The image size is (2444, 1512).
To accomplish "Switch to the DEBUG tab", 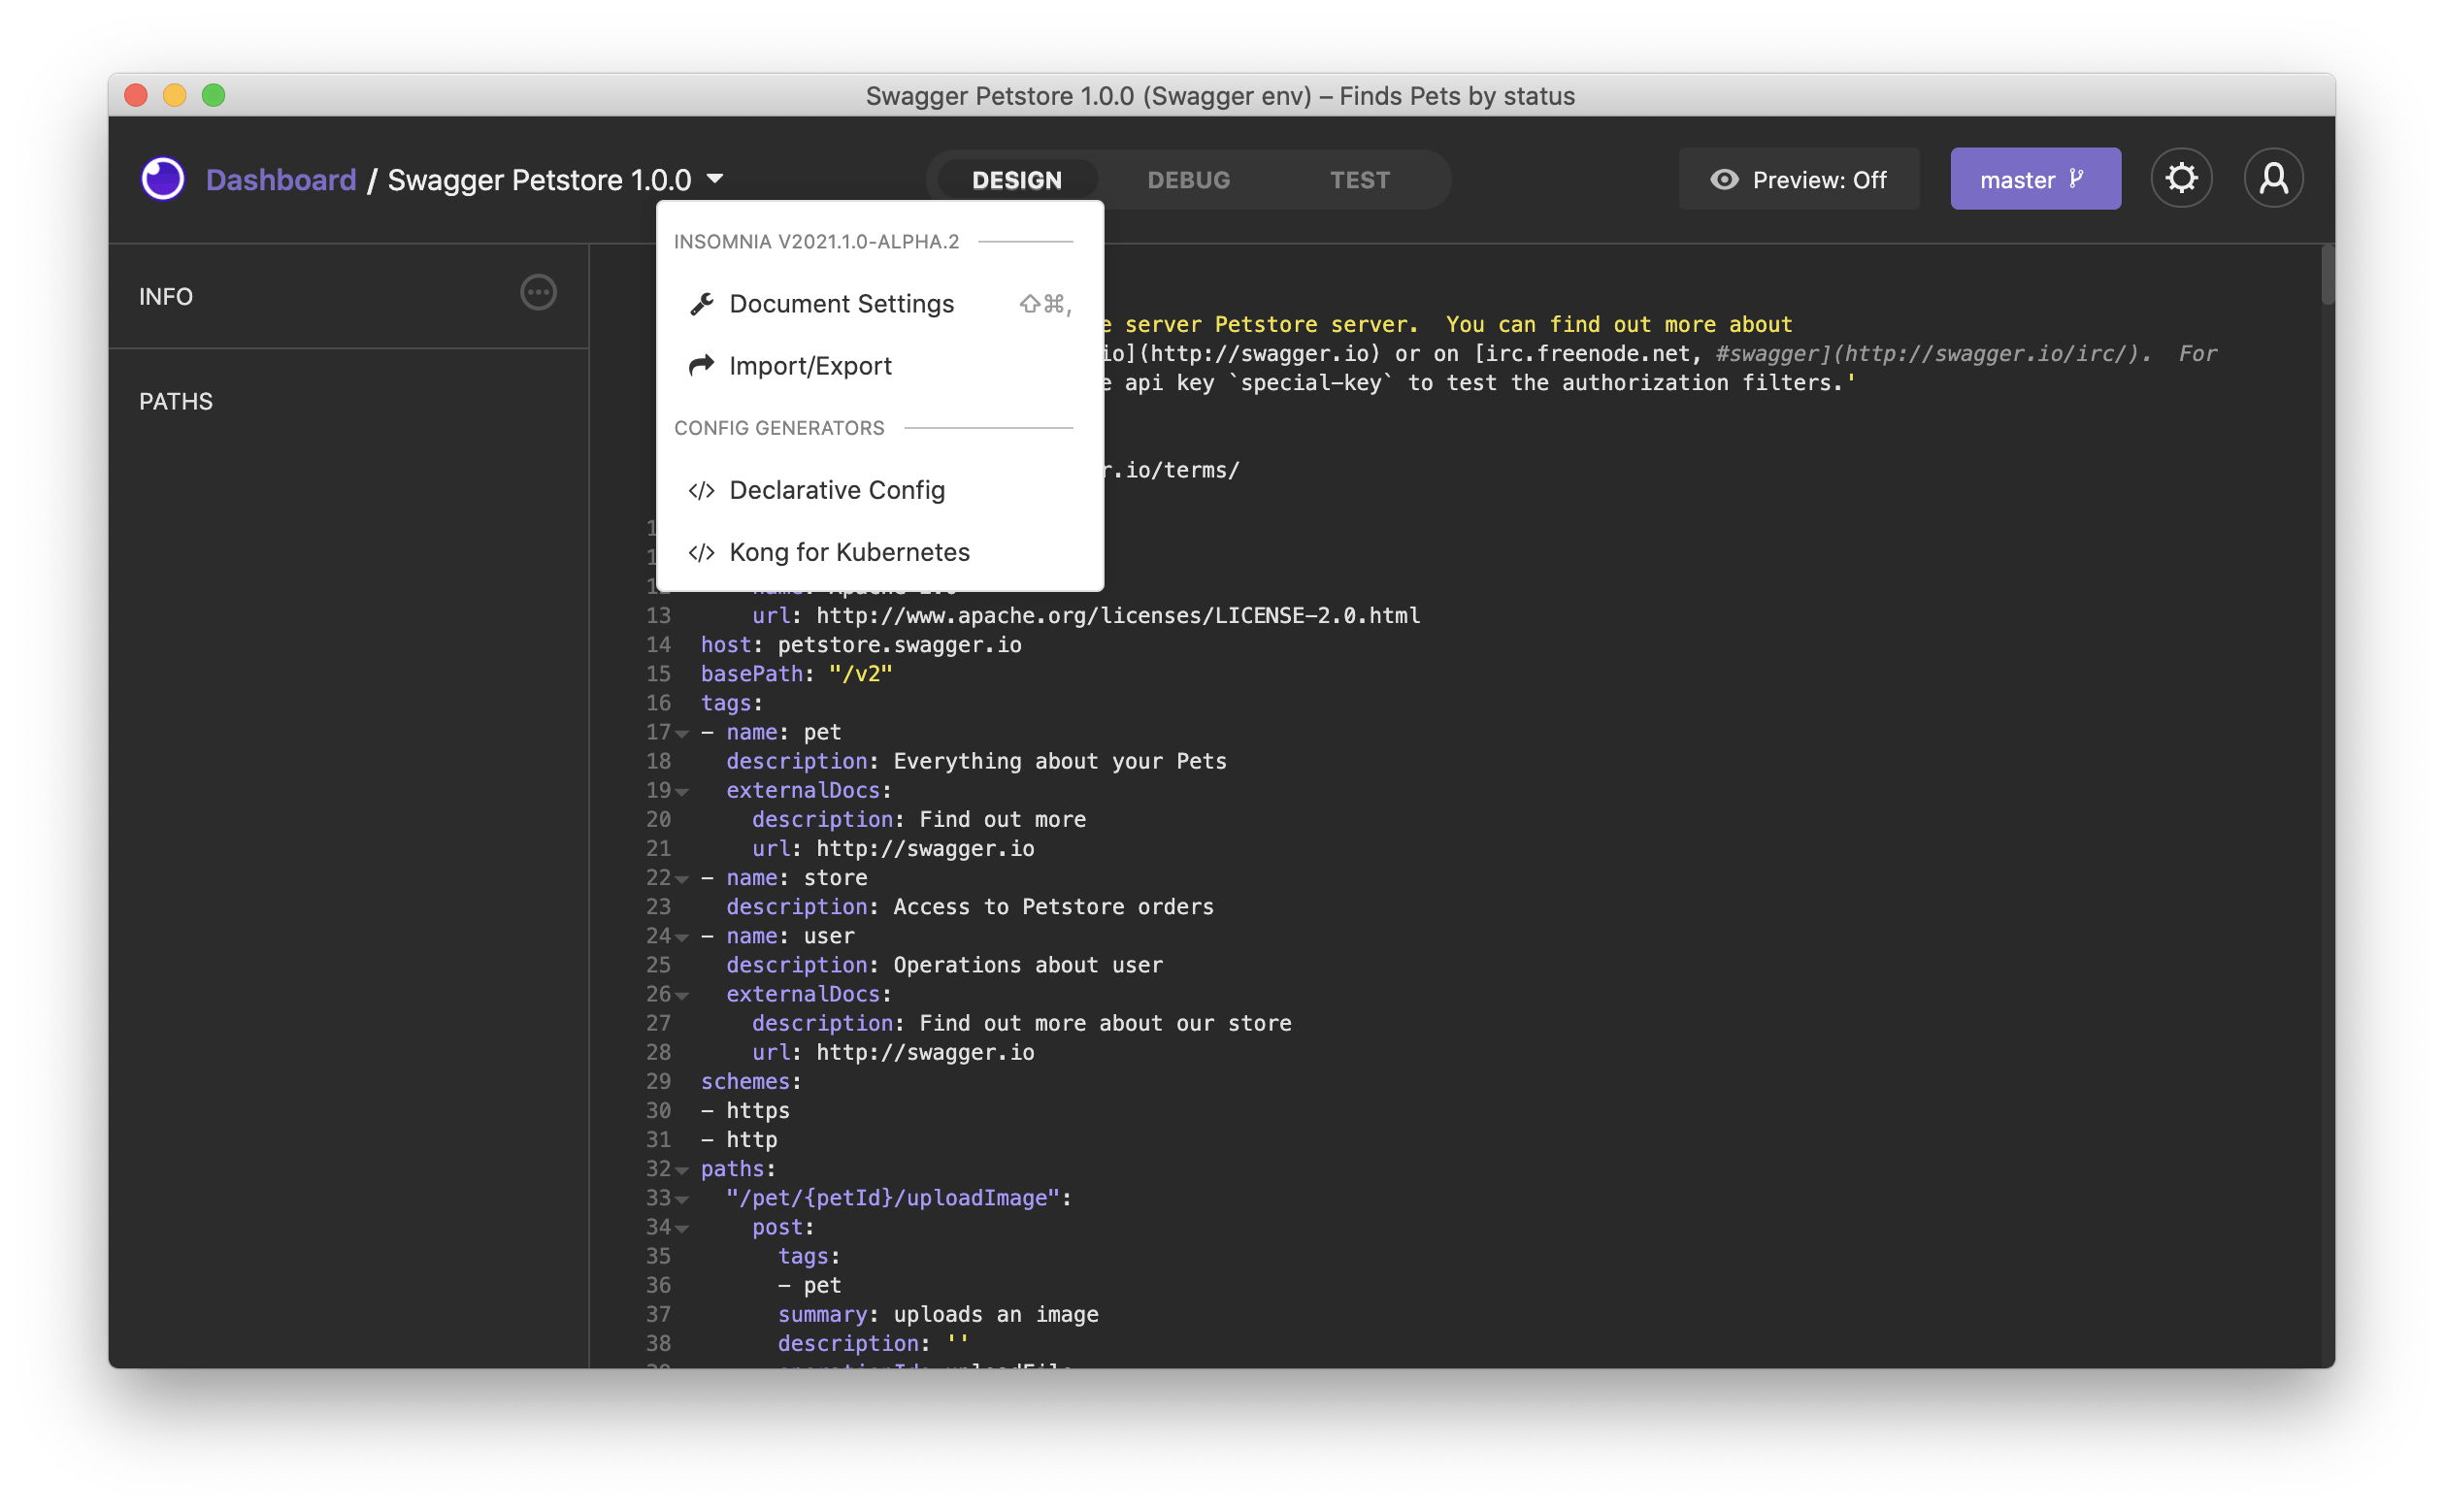I will tap(1188, 180).
